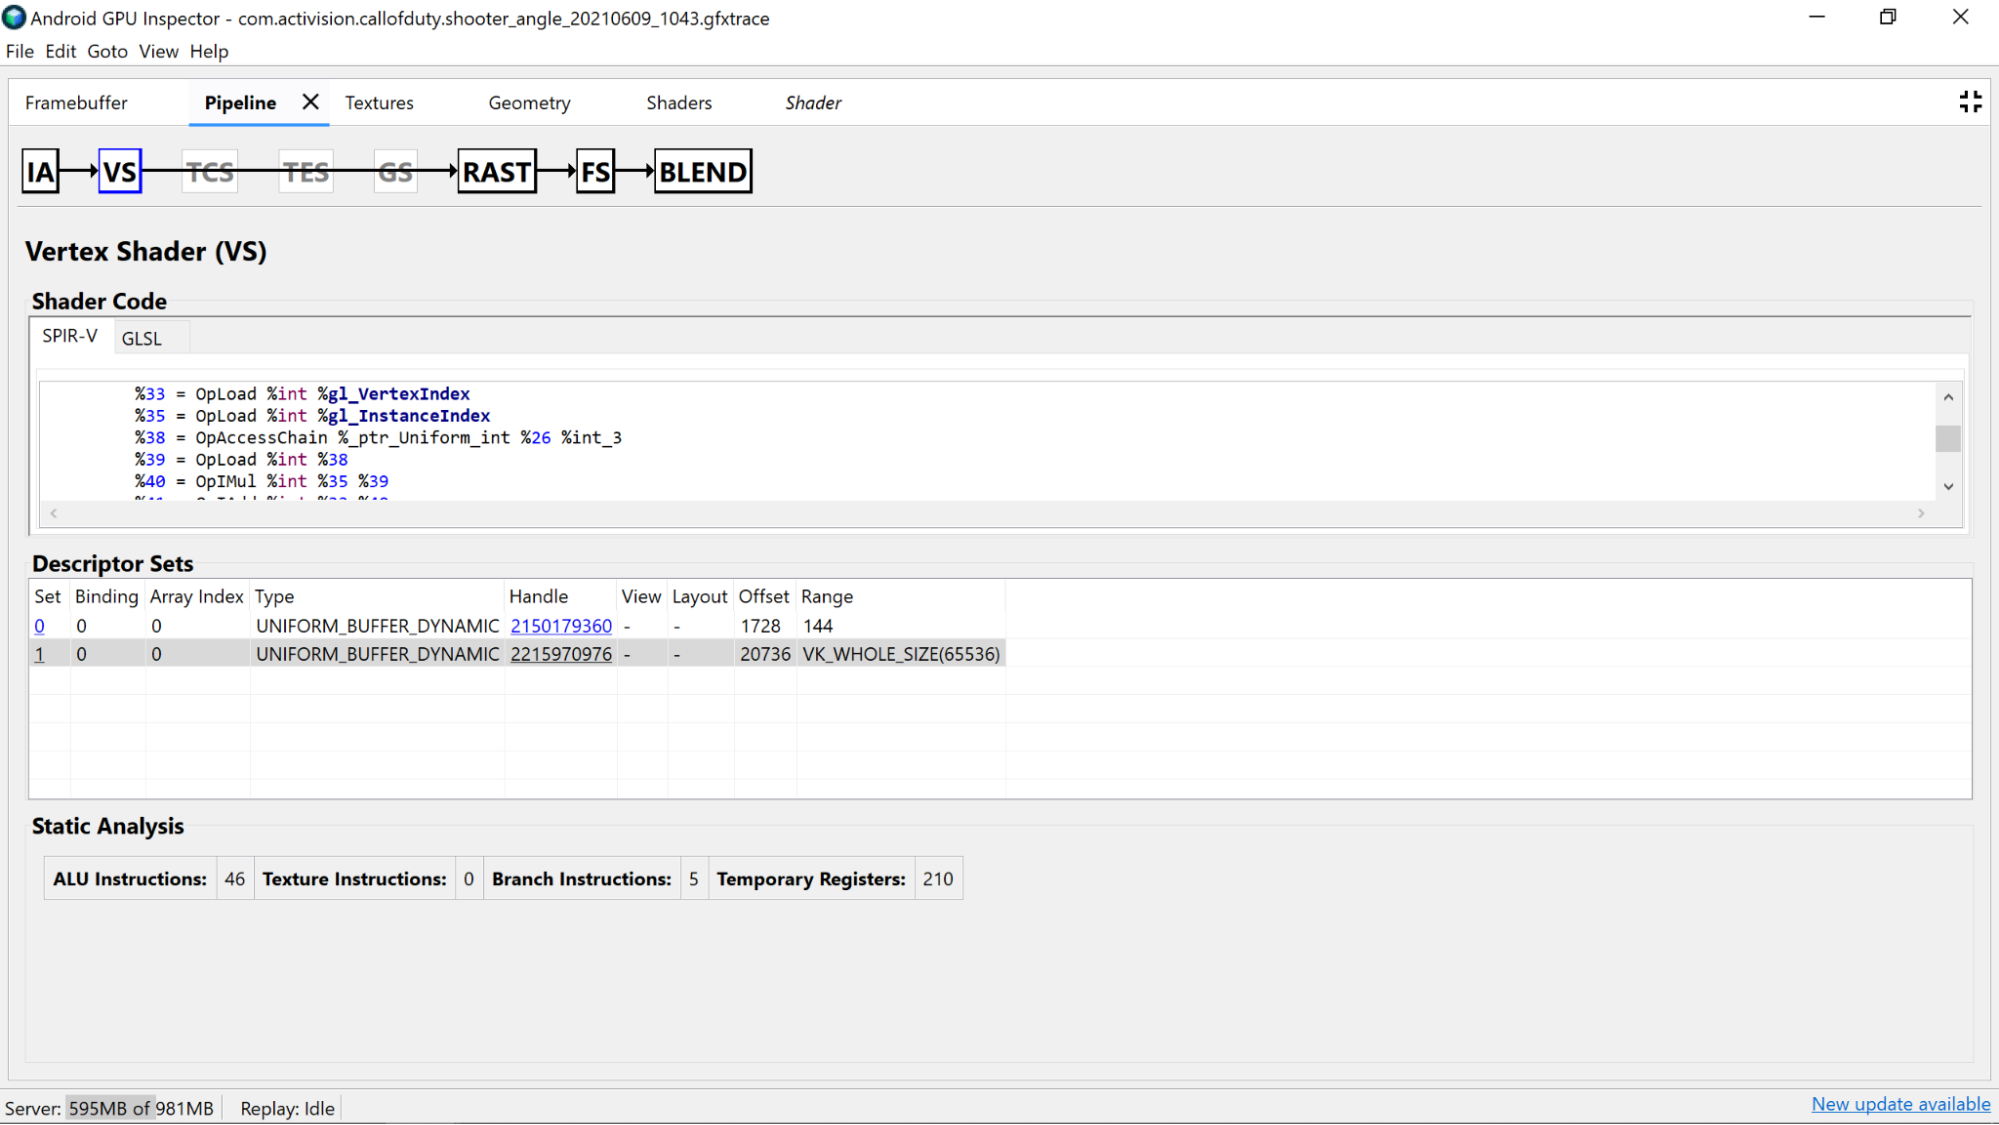The width and height of the screenshot is (1999, 1125).
Task: Select the VS vertex shader stage
Action: pyautogui.click(x=119, y=172)
